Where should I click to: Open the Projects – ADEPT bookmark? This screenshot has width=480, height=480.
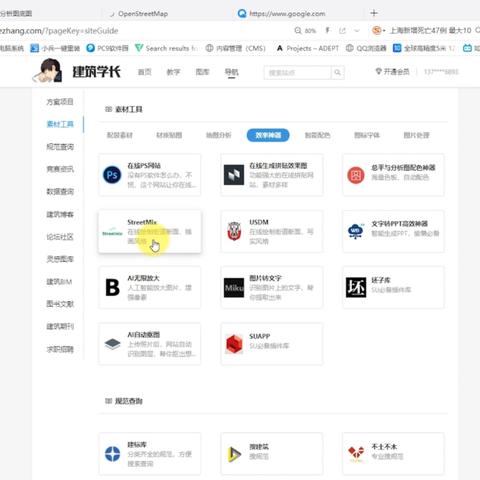(x=308, y=48)
